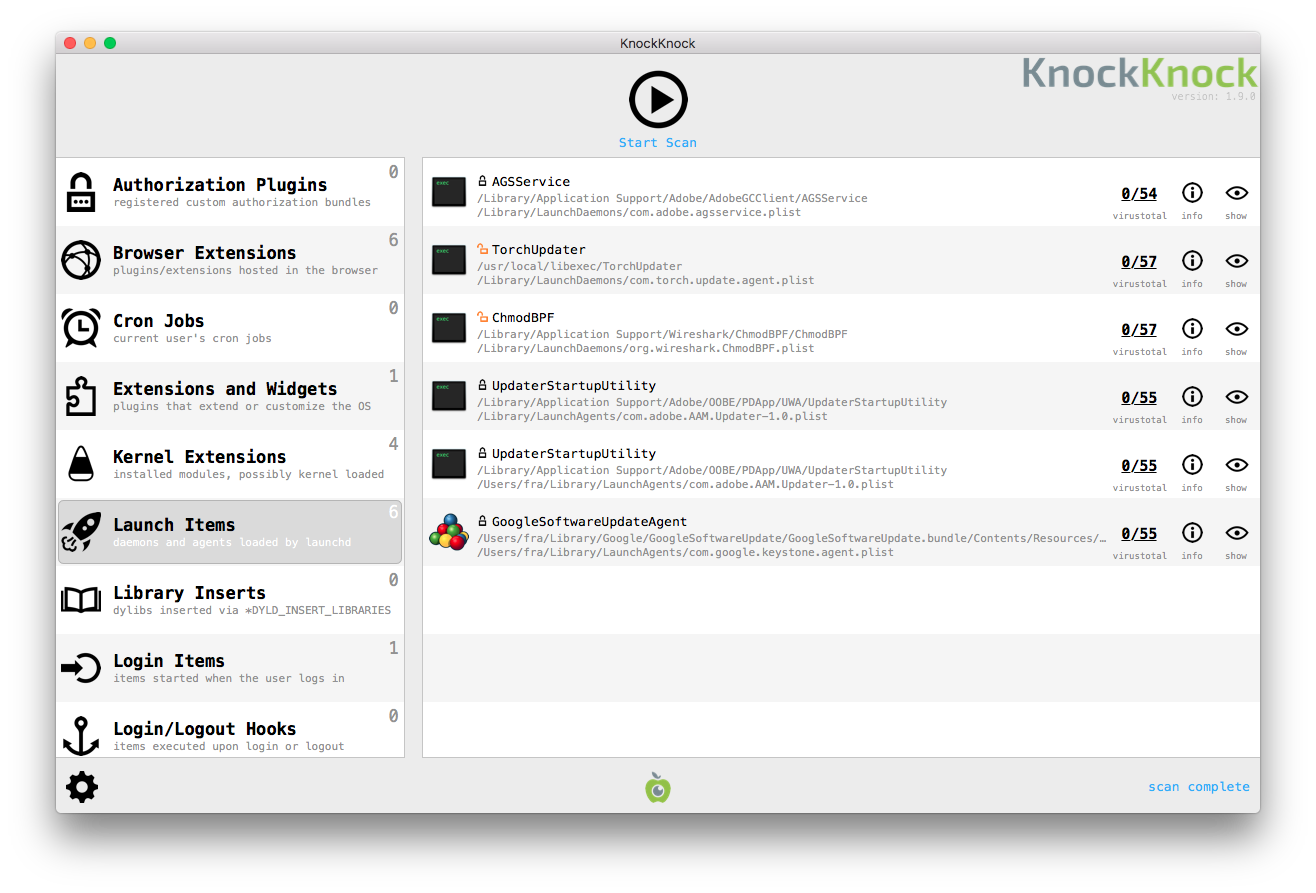Select the Login/Logout Hooks category
This screenshot has height=893, width=1316.
(230, 735)
